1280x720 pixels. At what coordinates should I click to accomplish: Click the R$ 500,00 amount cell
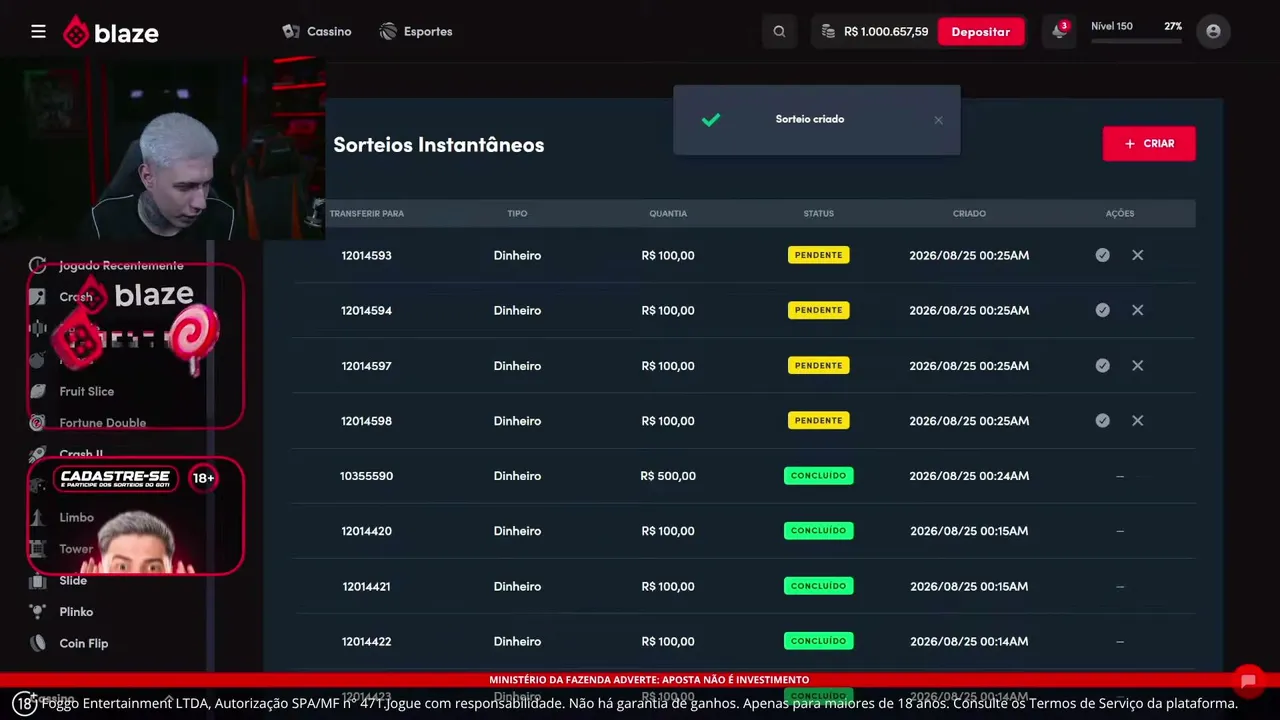tap(668, 476)
